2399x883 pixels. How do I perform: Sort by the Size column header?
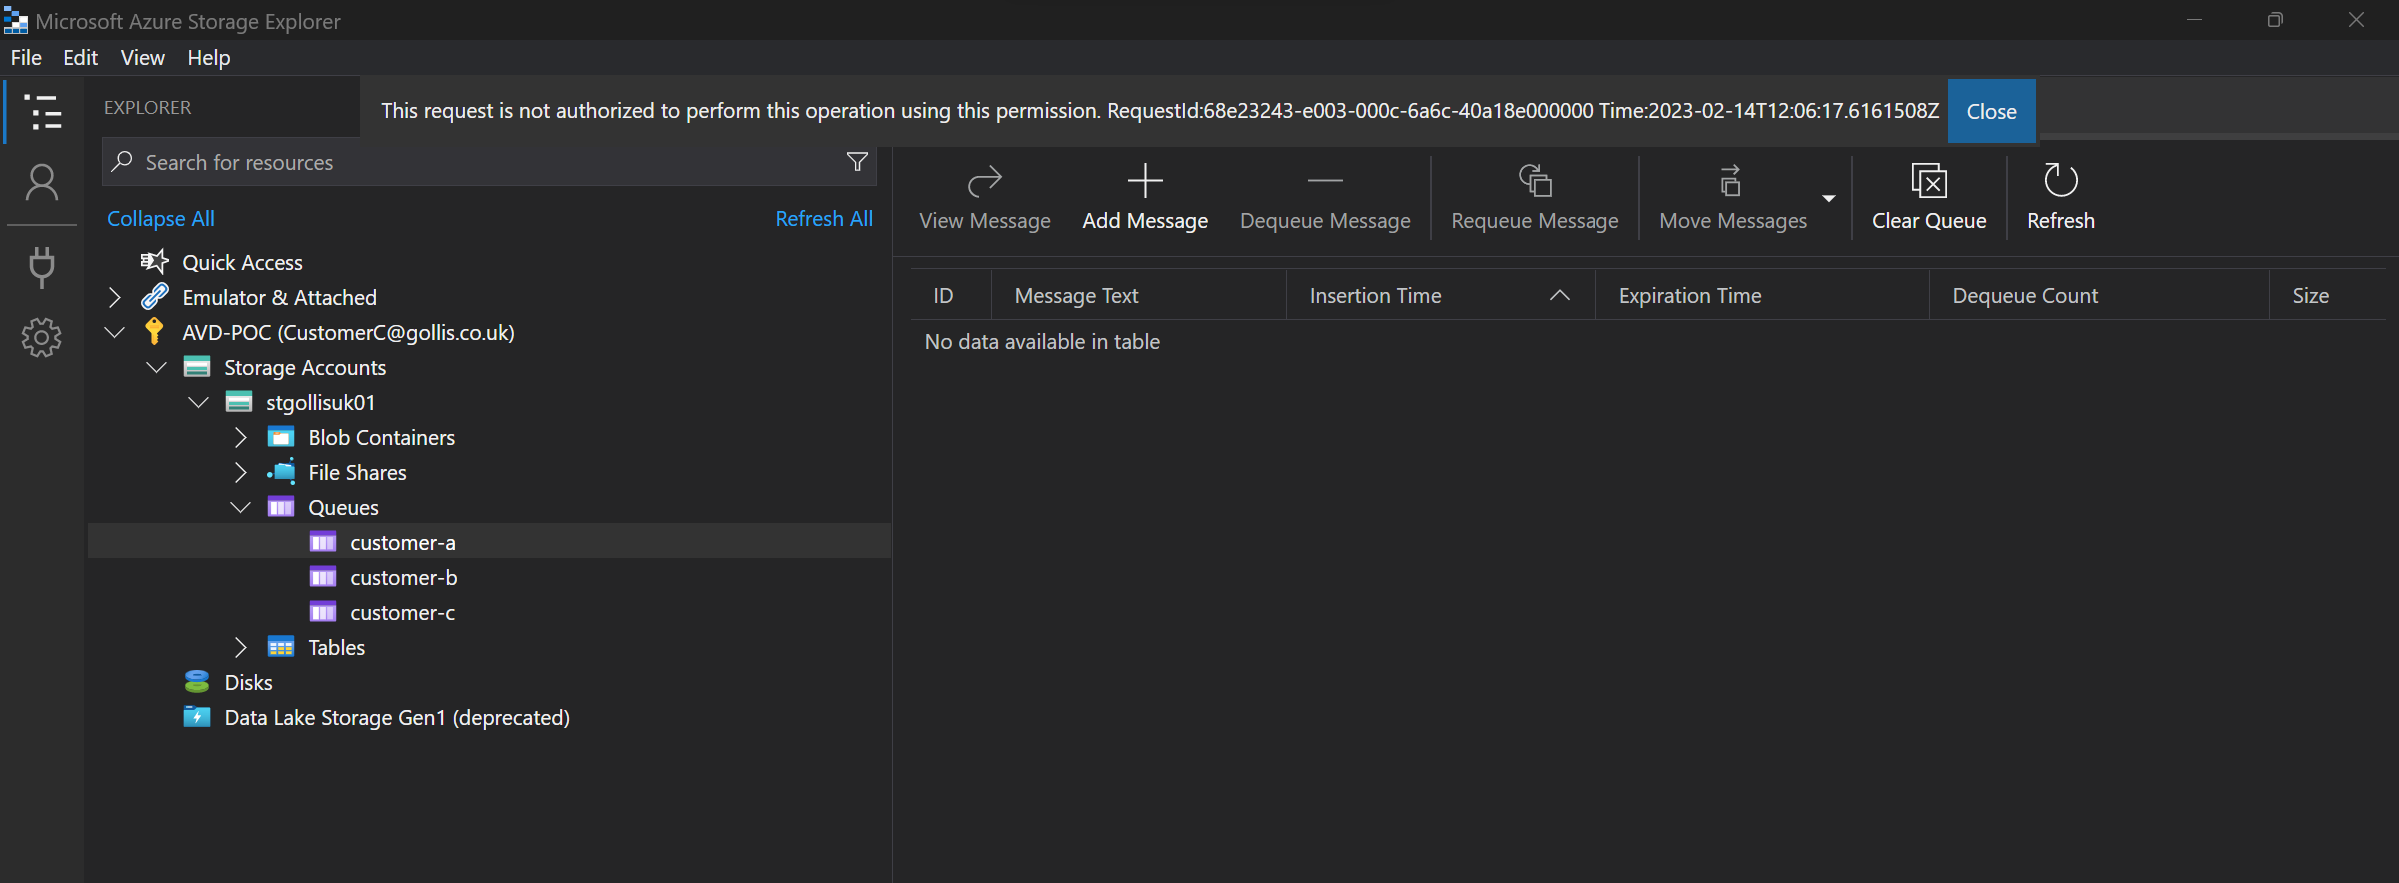(2328, 295)
